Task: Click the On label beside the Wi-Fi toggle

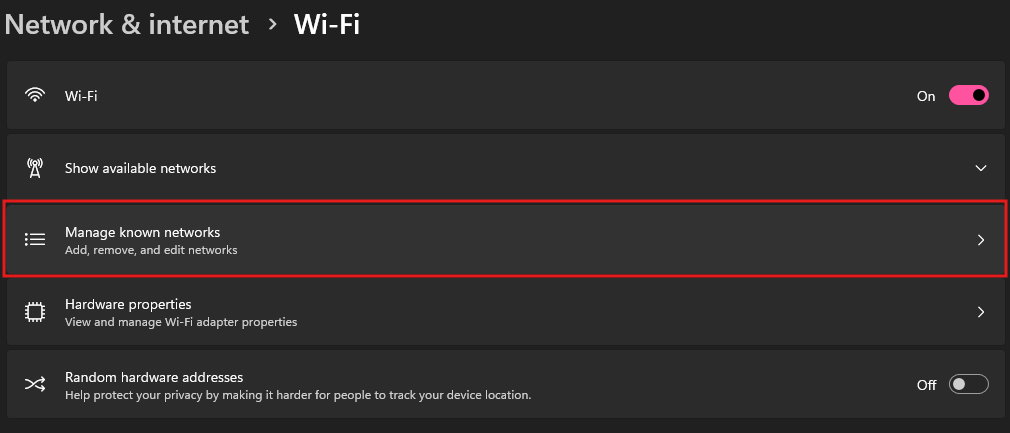Action: pos(926,96)
